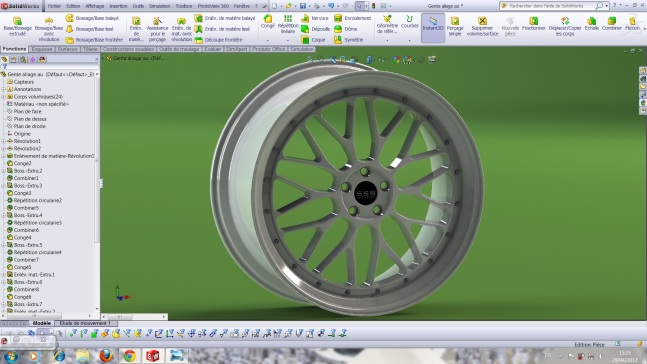Expand the Boss.-Extru.3 feature
Screen dimensions: 647x364
tap(4, 186)
